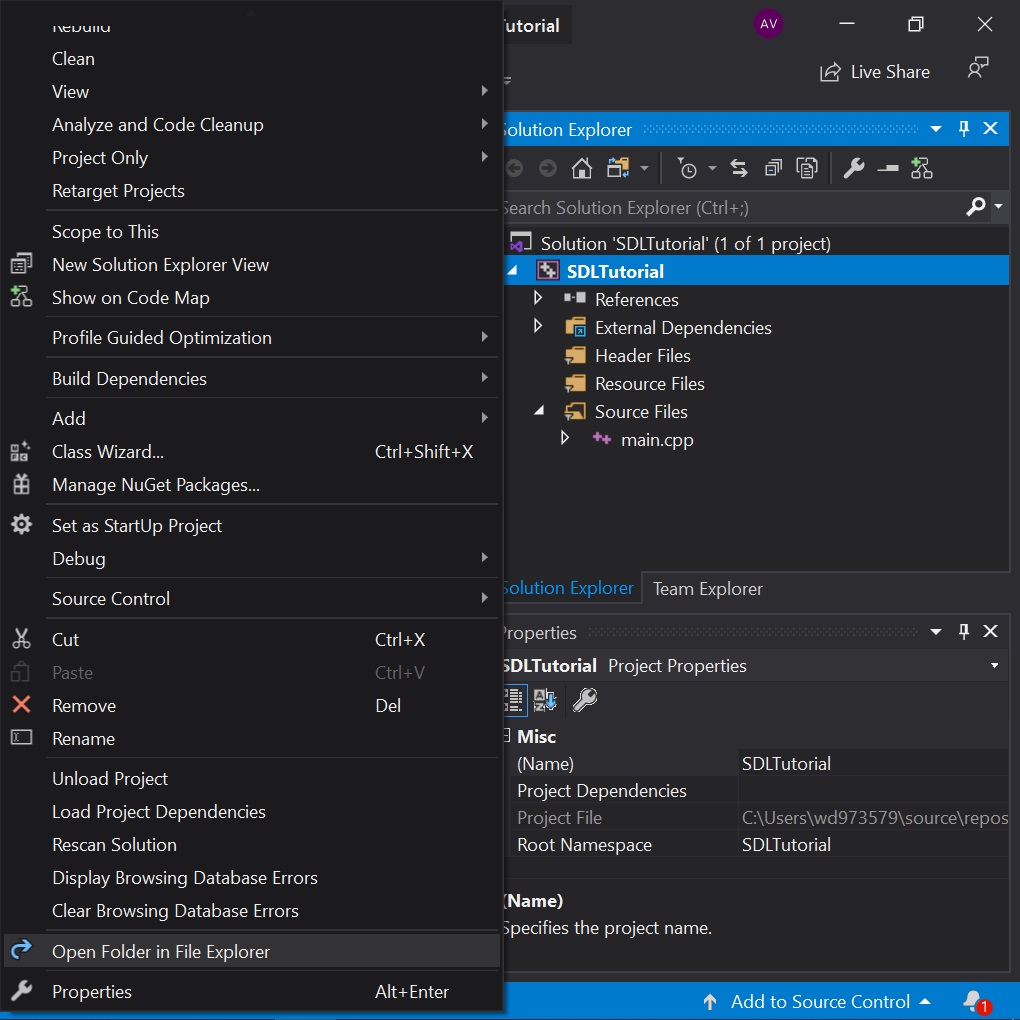Pin the Properties panel with pushpin icon
Image resolution: width=1020 pixels, height=1020 pixels.
click(963, 631)
